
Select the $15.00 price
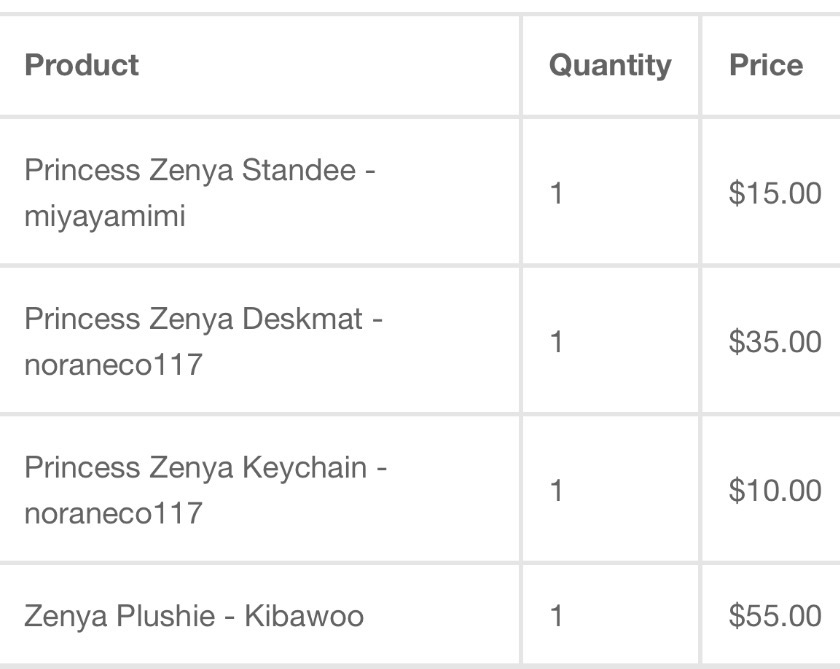775,193
